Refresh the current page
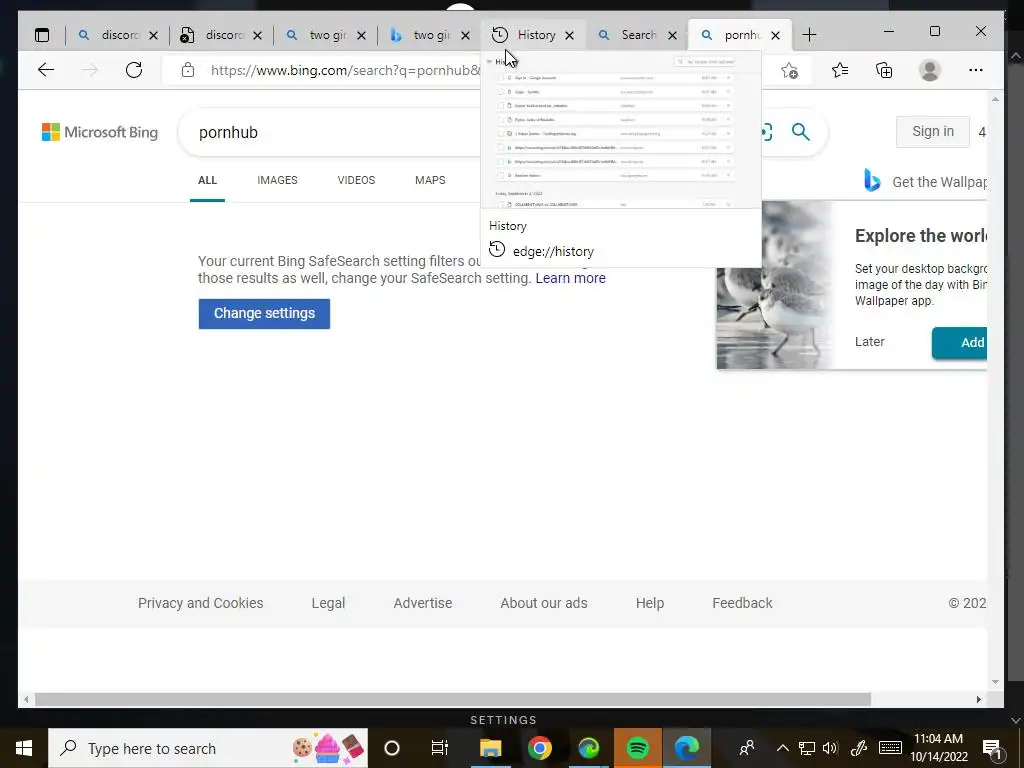1024x768 pixels. tap(134, 70)
